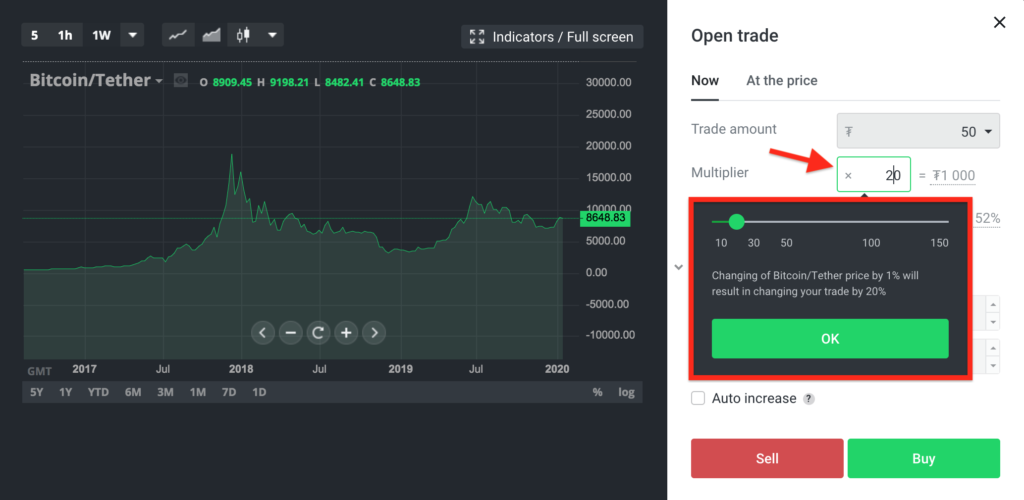Select the area chart type icon
Screen dimensions: 1024x500
pos(211,35)
